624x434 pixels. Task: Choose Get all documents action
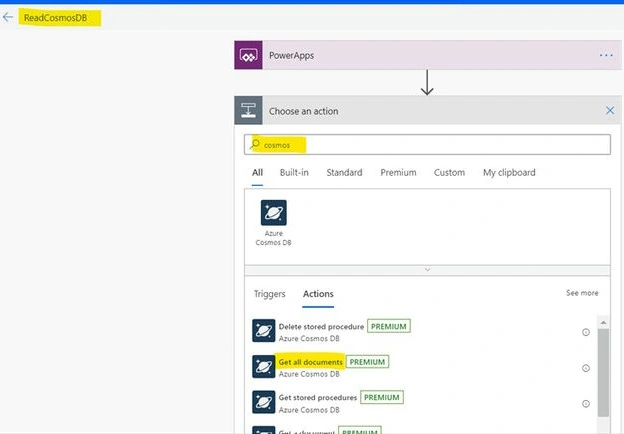[x=310, y=362]
